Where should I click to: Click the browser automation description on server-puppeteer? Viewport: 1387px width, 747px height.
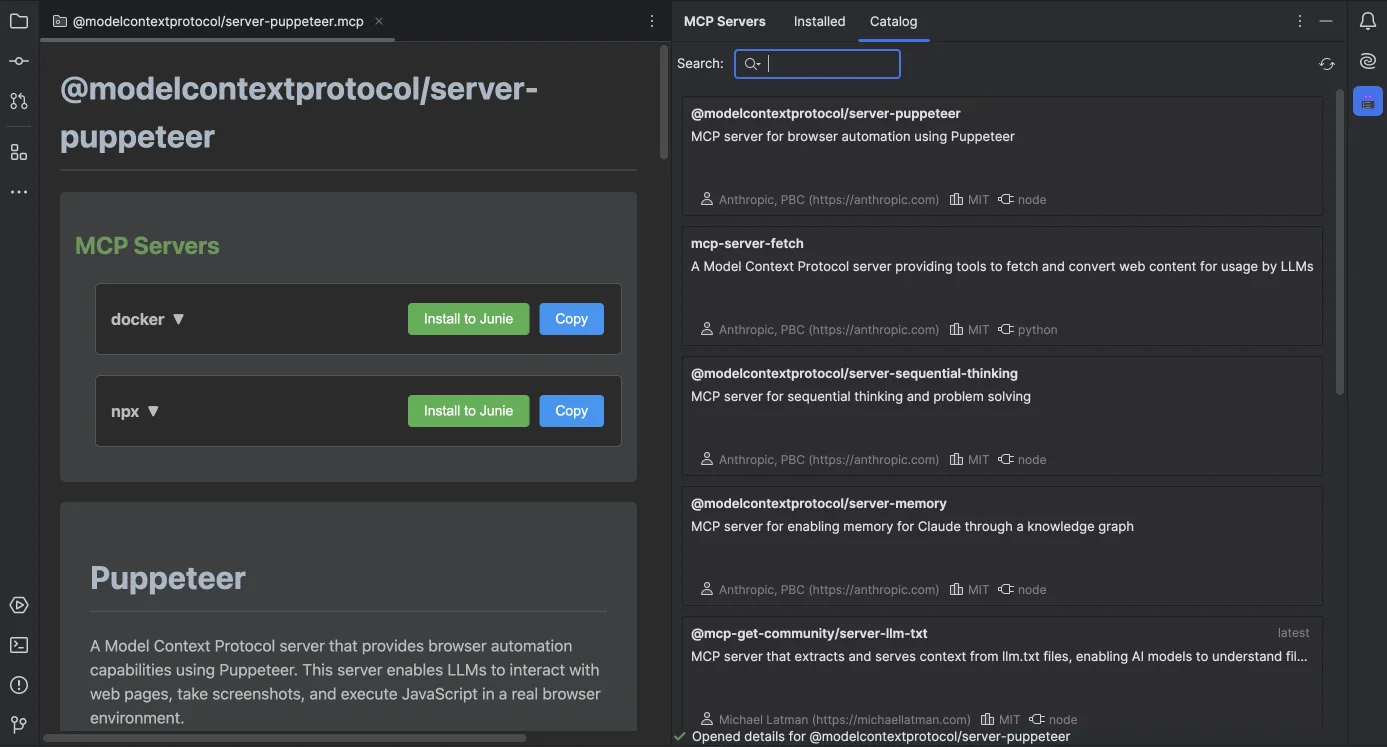click(853, 137)
